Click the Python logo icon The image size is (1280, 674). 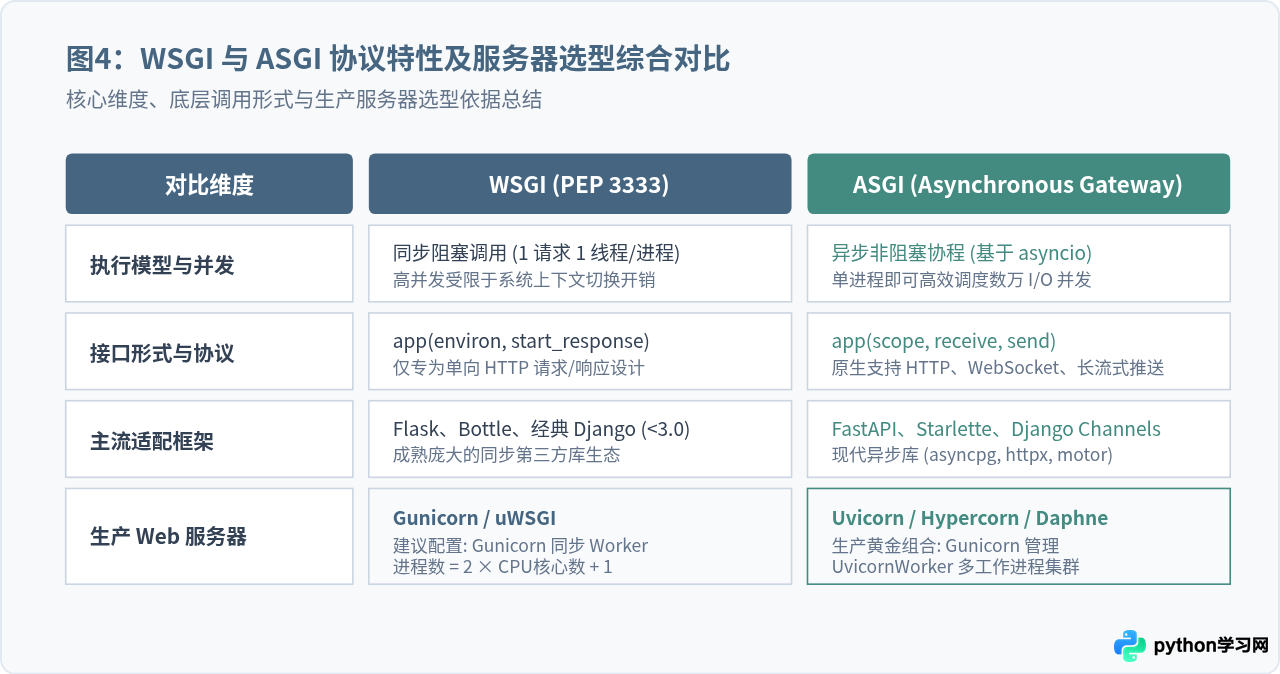tap(1130, 646)
